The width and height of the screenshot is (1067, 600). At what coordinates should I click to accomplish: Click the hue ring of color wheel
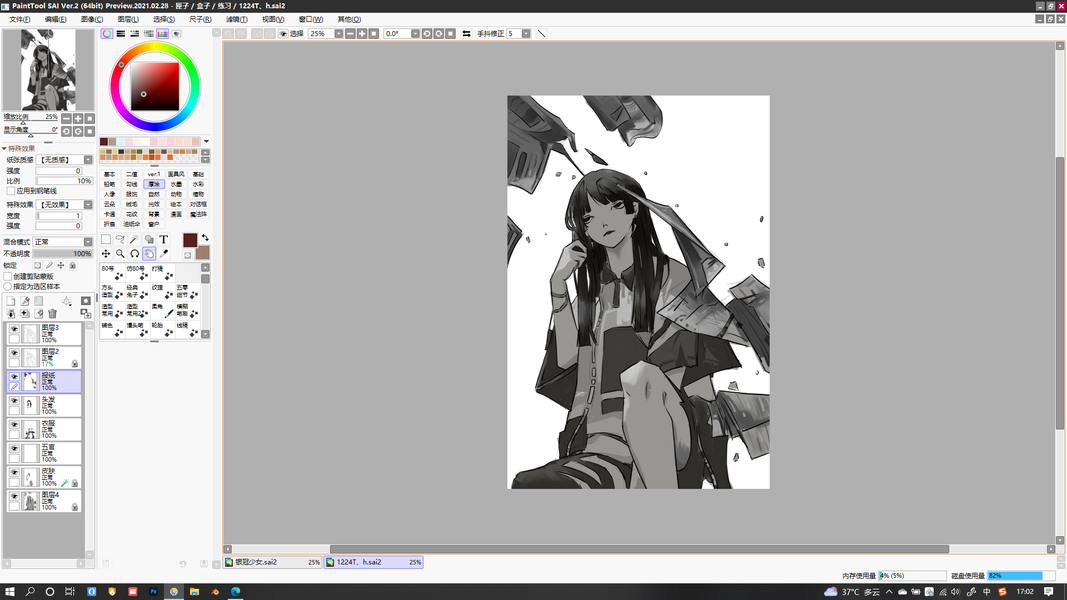coord(155,46)
